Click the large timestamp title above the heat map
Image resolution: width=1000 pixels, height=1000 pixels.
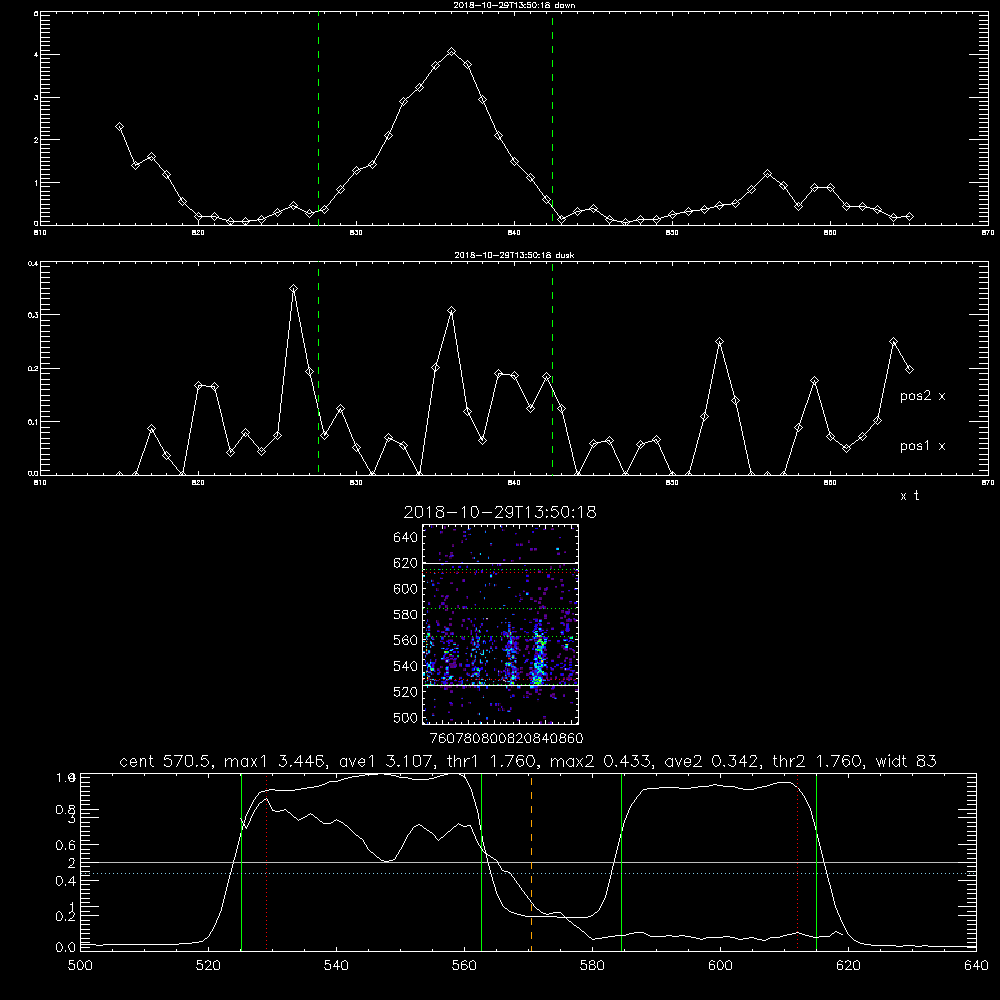coord(500,512)
